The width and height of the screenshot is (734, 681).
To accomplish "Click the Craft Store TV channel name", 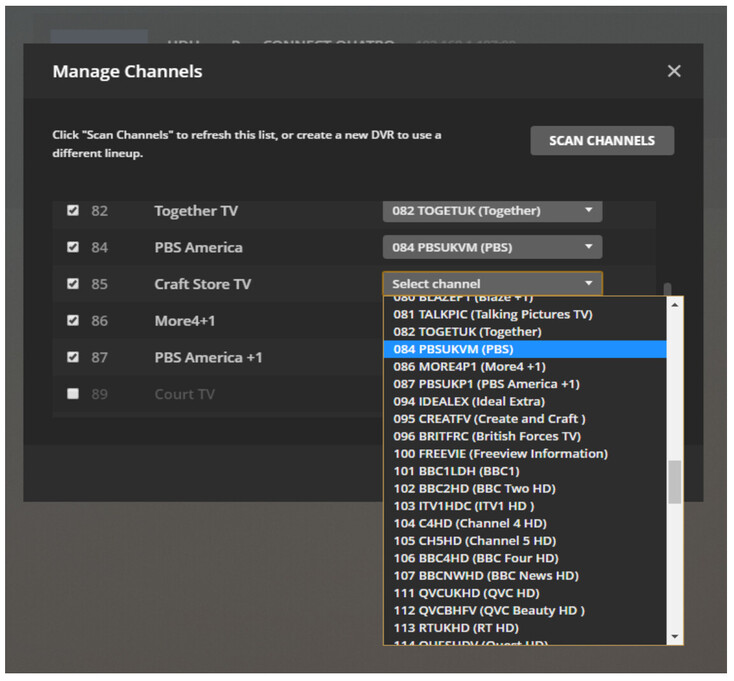I will pyautogui.click(x=203, y=284).
